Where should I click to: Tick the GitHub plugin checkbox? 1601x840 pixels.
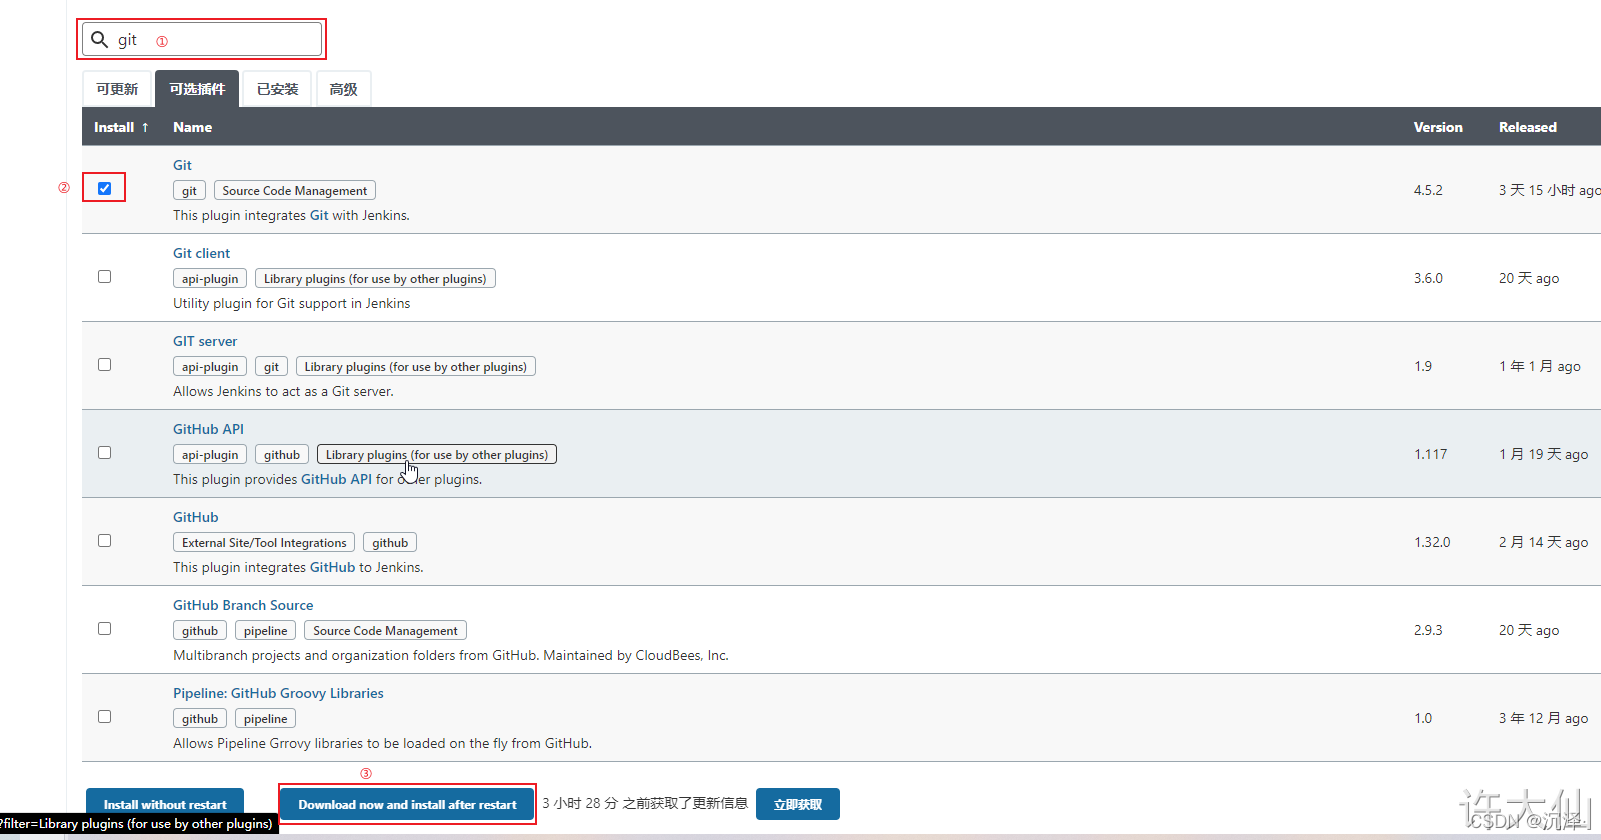click(104, 540)
